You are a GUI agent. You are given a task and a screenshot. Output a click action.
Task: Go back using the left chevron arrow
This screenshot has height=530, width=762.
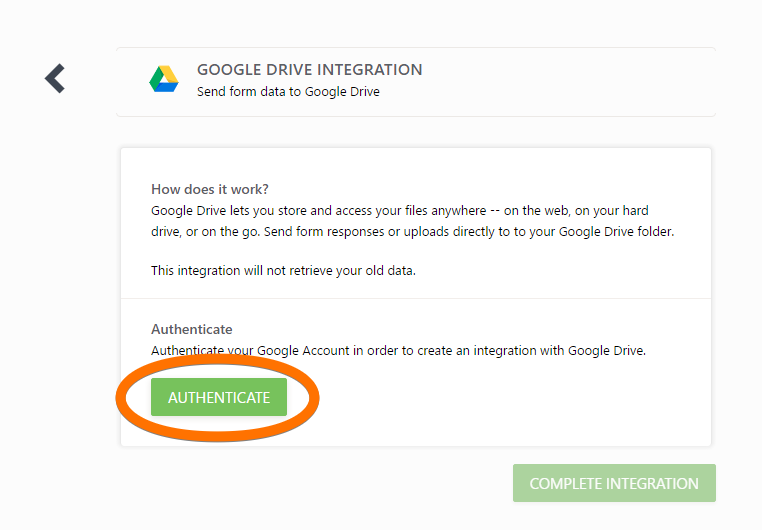click(55, 78)
